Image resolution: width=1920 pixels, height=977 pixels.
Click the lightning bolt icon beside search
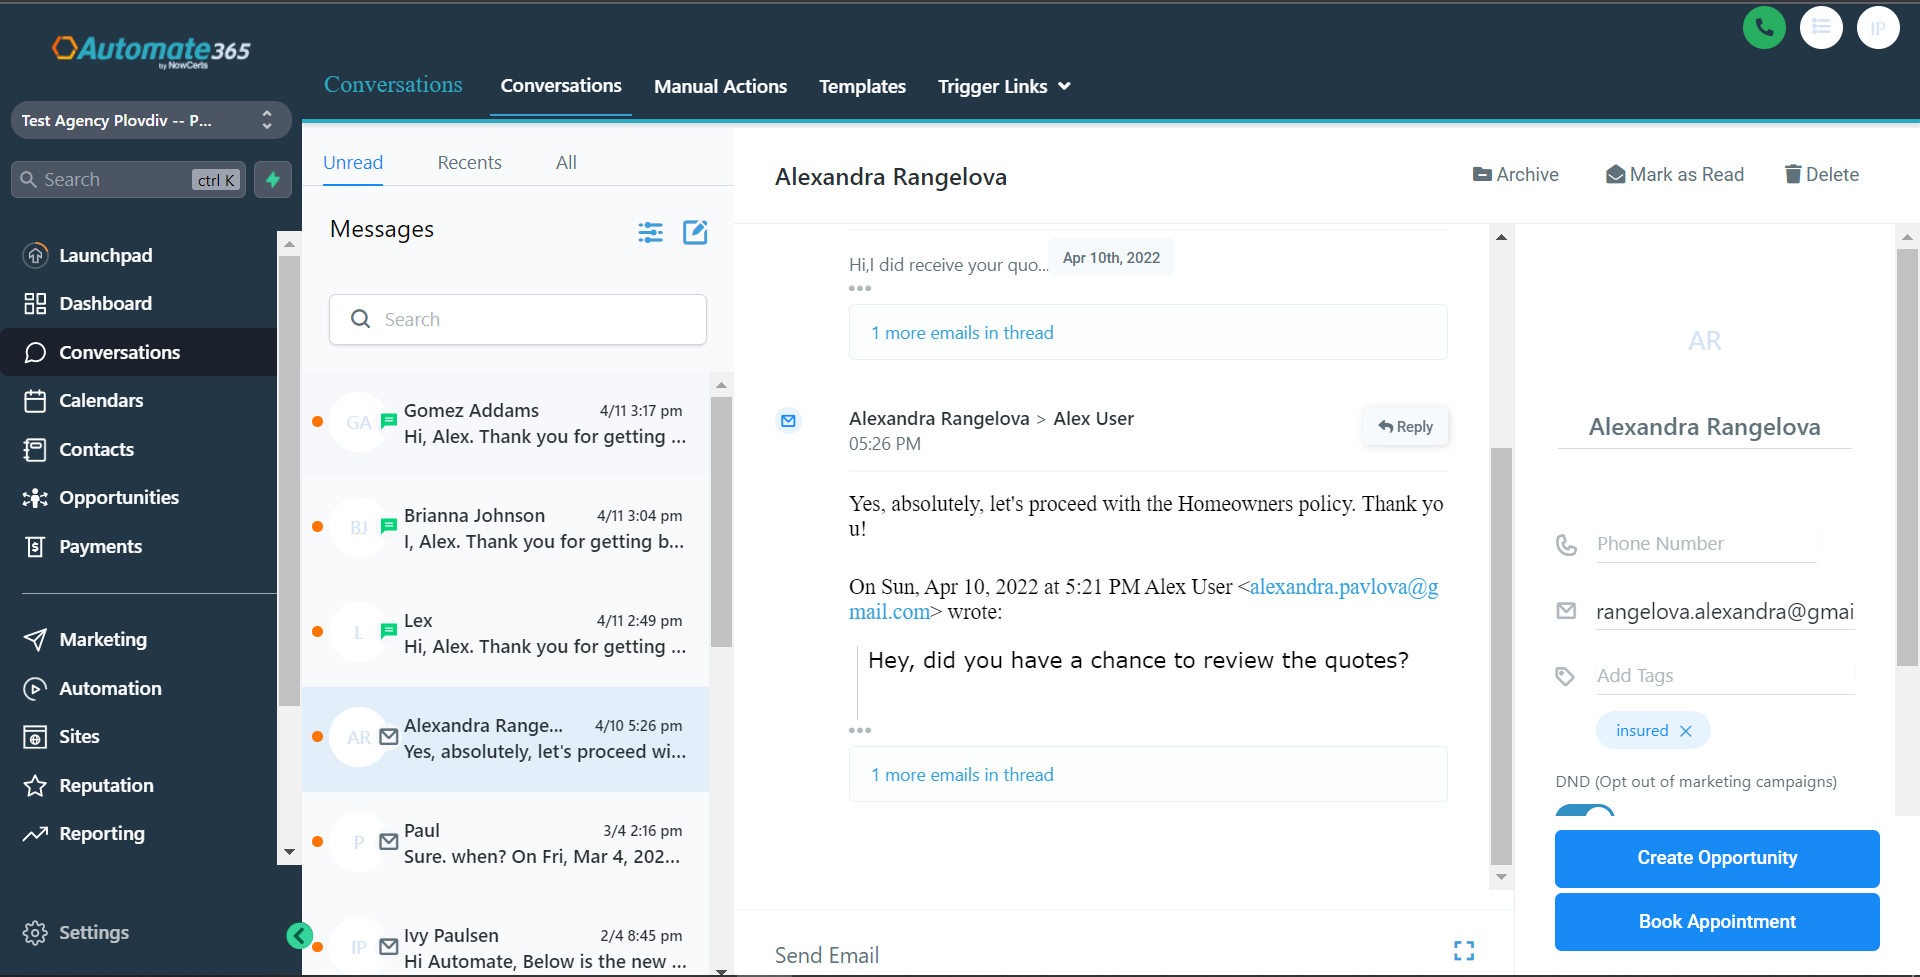click(272, 179)
